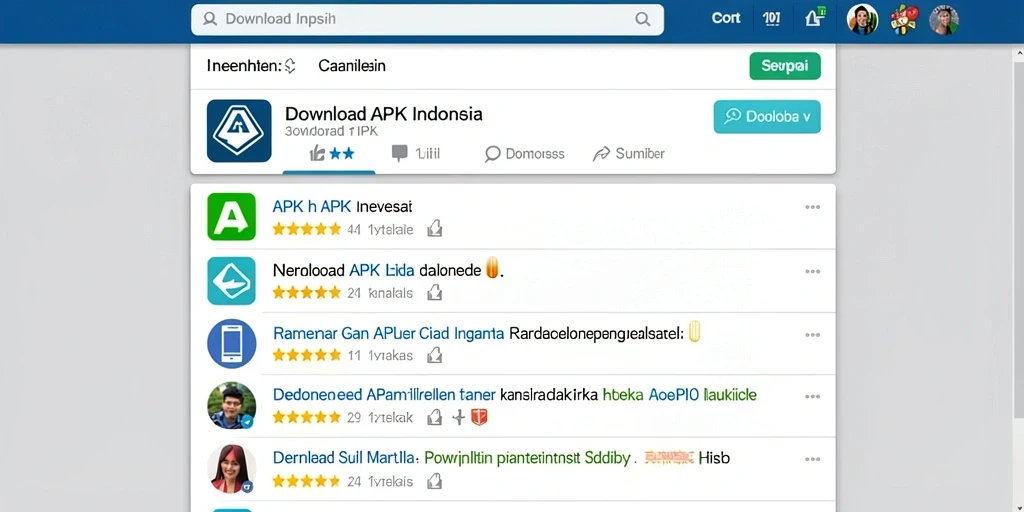Click the star rating of Neroload APK Lida

[x=307, y=293]
